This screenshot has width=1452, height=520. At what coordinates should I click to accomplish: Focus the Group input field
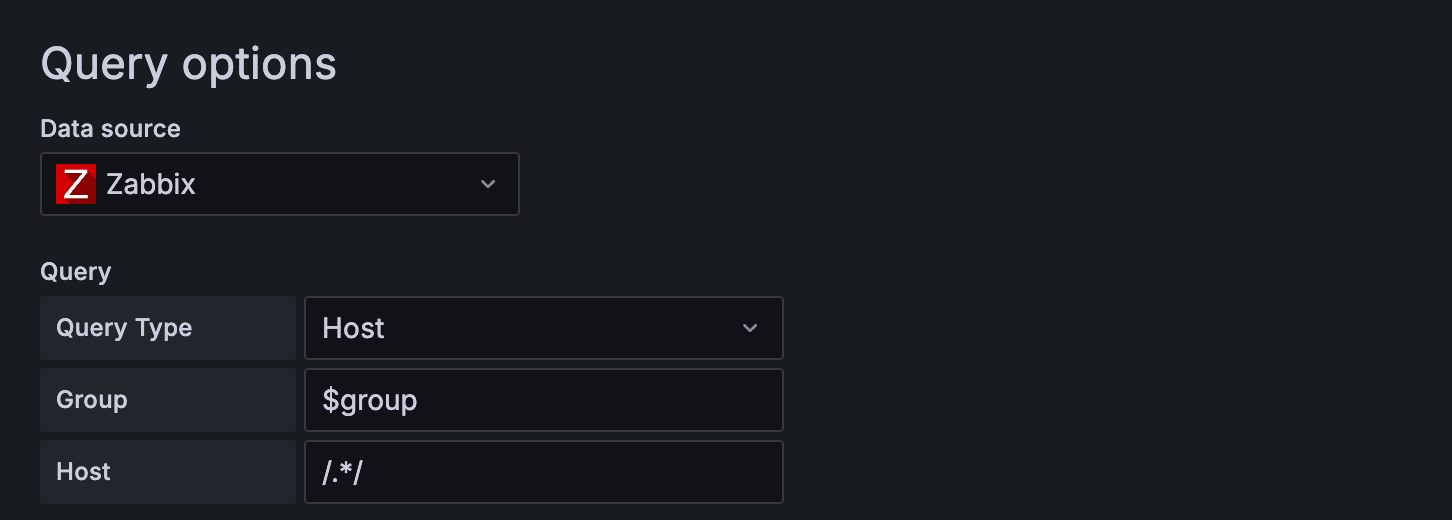click(x=543, y=400)
